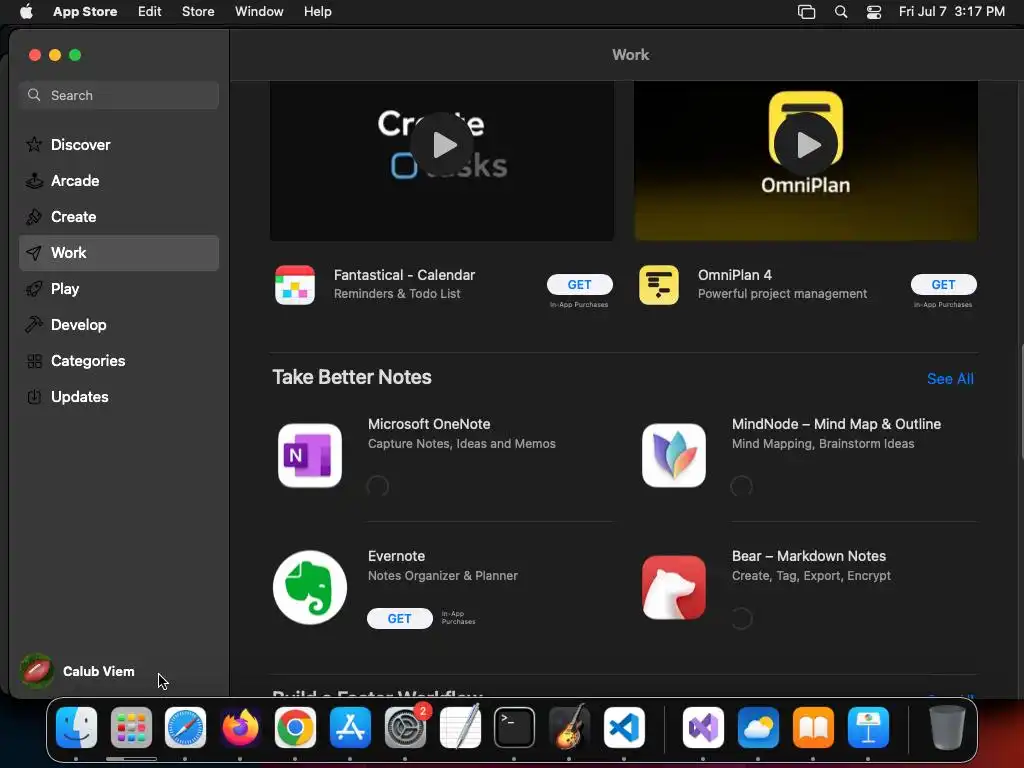This screenshot has height=768, width=1024.
Task: Click "Powerful project management" subtitle
Action: (782, 294)
